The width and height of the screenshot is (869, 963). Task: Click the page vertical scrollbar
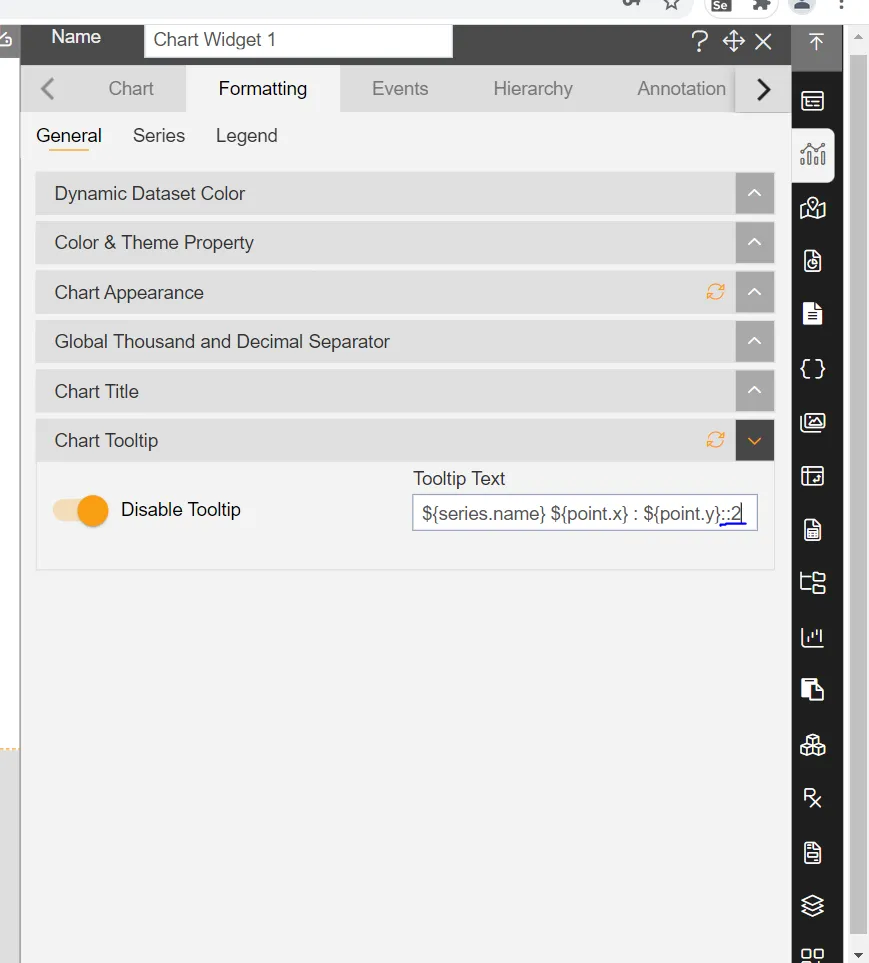click(x=858, y=494)
